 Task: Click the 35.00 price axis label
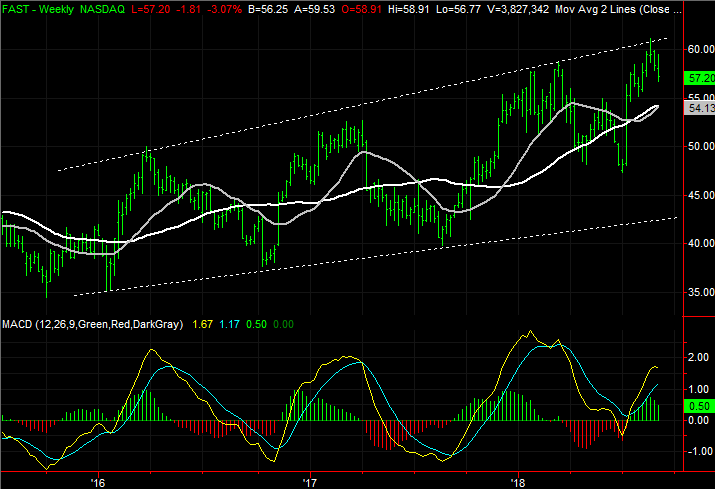(x=701, y=292)
